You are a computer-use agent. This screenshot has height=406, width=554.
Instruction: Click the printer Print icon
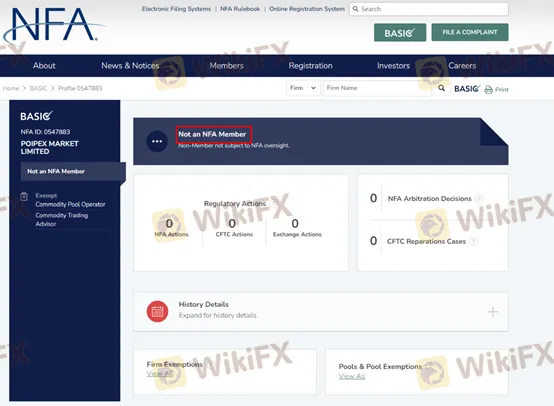pos(488,89)
